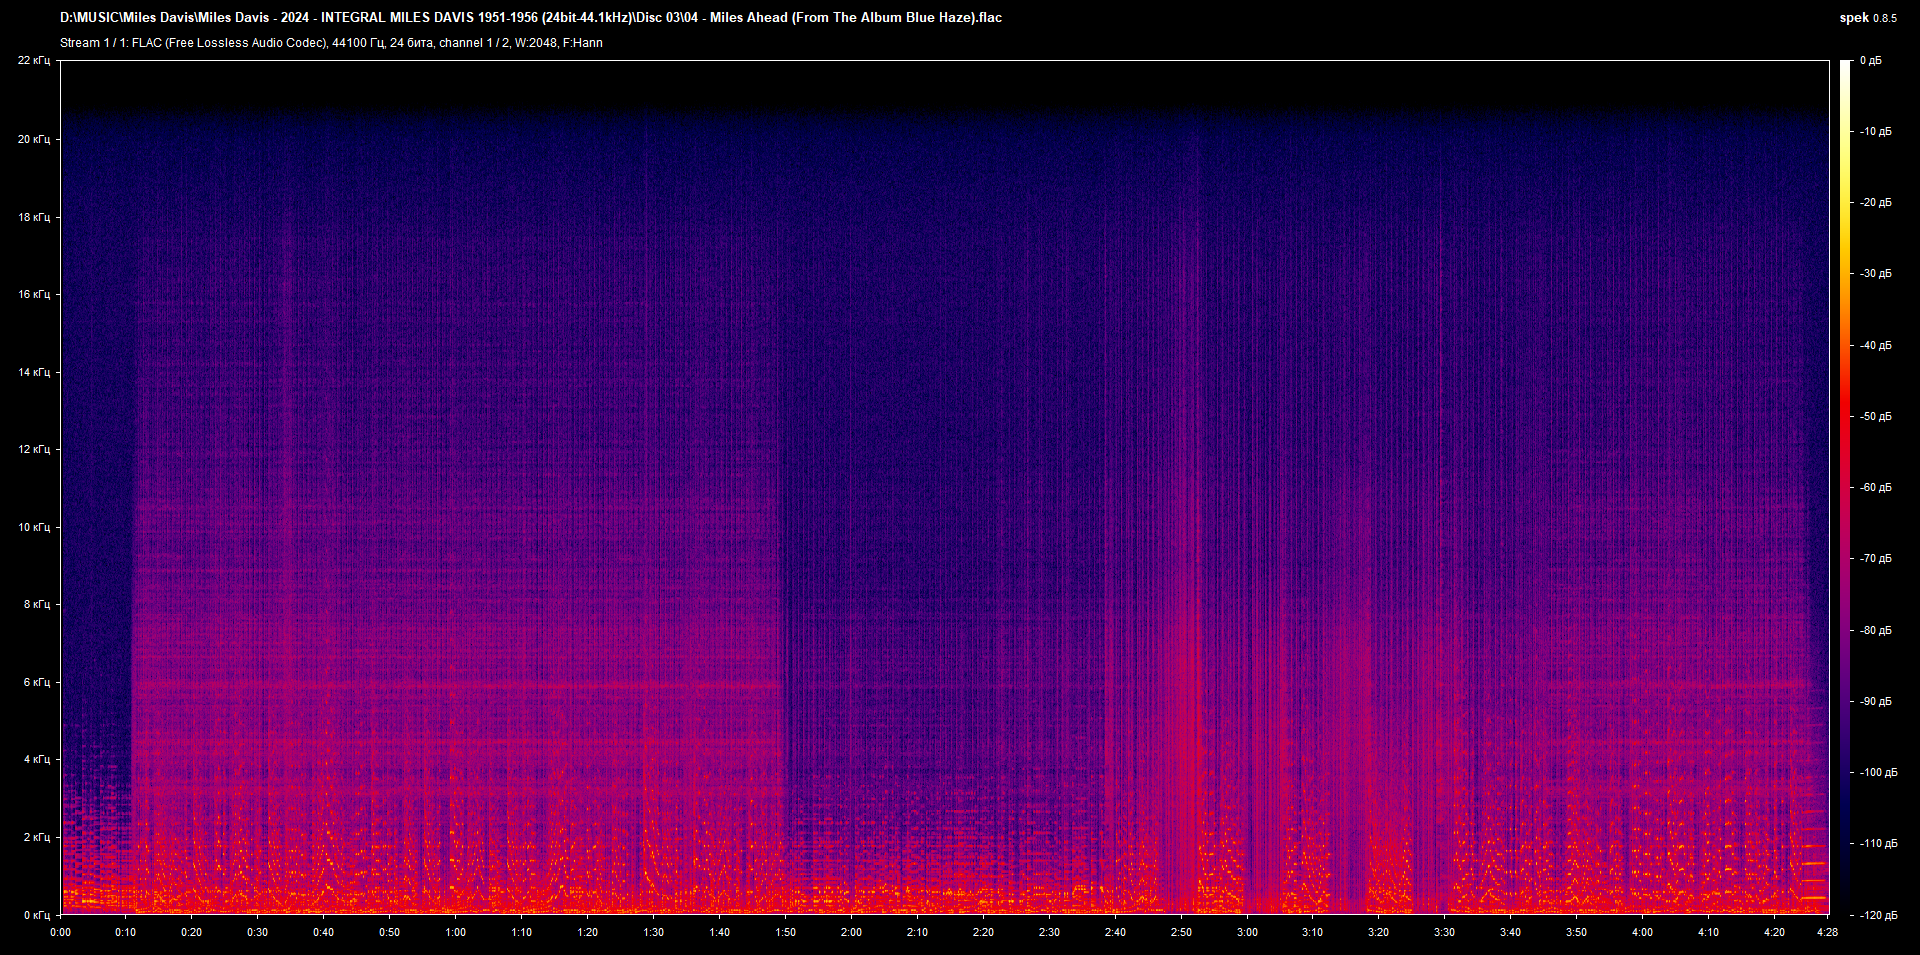Click the 0:10 time axis label
The image size is (1920, 955).
(125, 932)
